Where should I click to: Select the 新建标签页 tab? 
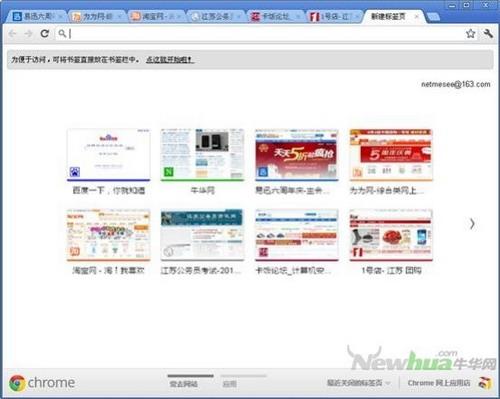(393, 16)
